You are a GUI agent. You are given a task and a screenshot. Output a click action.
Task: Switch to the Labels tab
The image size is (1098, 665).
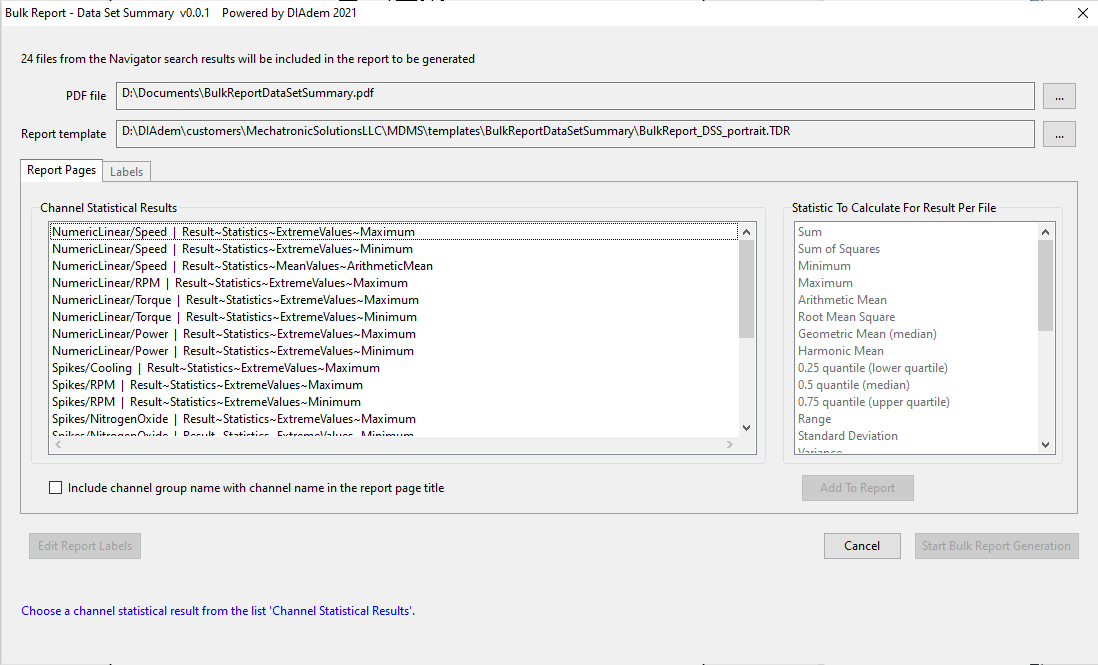[x=126, y=171]
